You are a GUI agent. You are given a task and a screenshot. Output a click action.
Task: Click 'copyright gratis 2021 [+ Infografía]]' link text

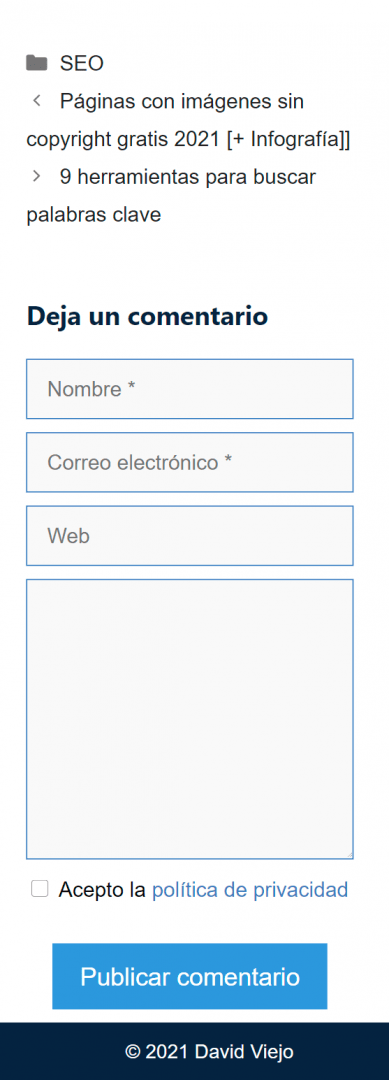click(x=189, y=140)
